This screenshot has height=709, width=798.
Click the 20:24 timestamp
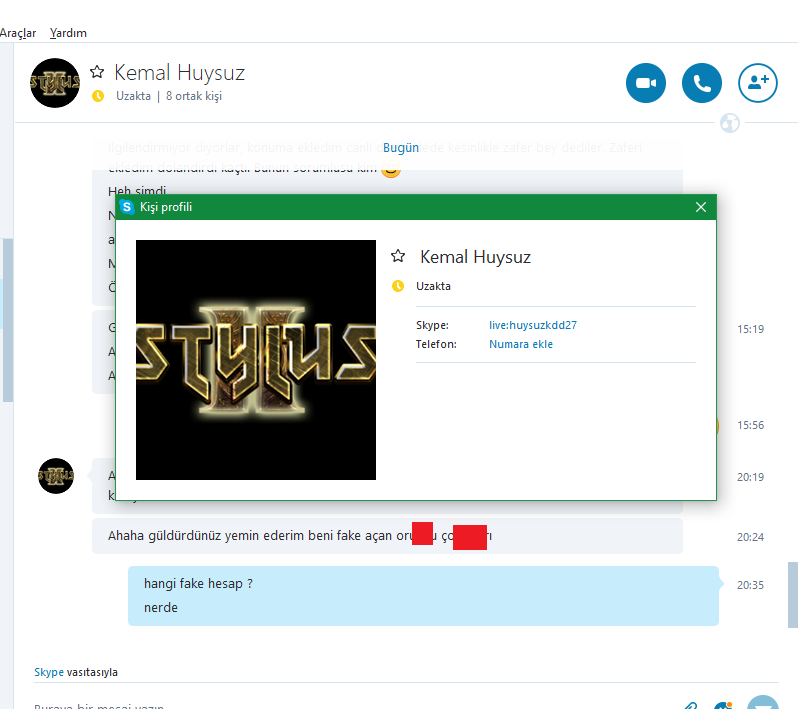coord(751,537)
